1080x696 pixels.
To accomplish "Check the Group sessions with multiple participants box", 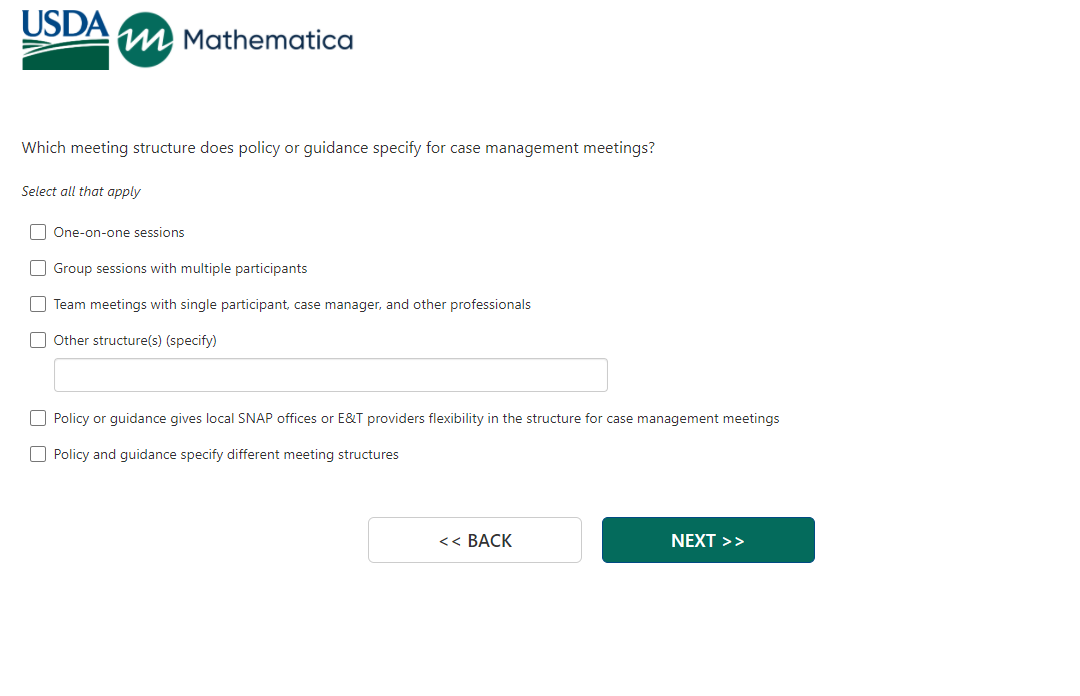I will pos(38,268).
